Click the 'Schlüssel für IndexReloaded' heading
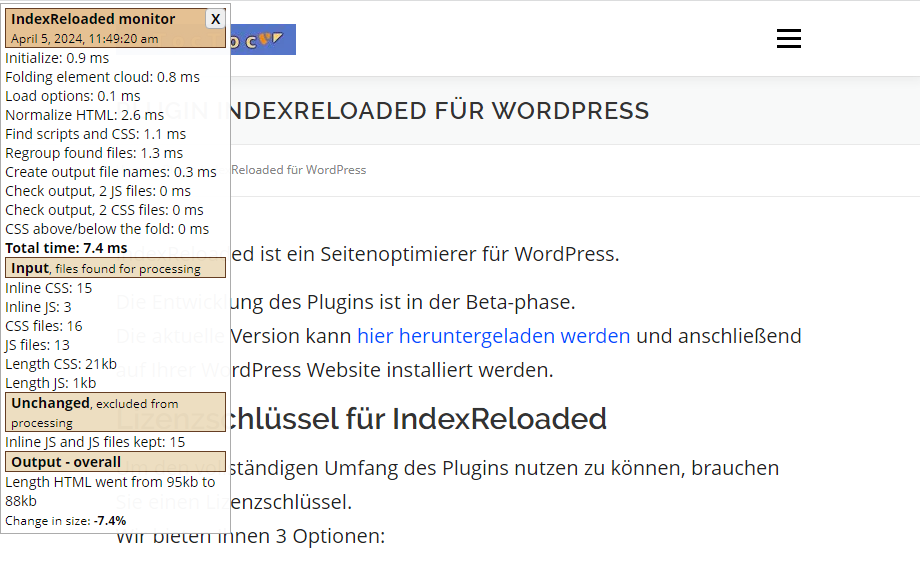The image size is (920, 567). [x=420, y=418]
